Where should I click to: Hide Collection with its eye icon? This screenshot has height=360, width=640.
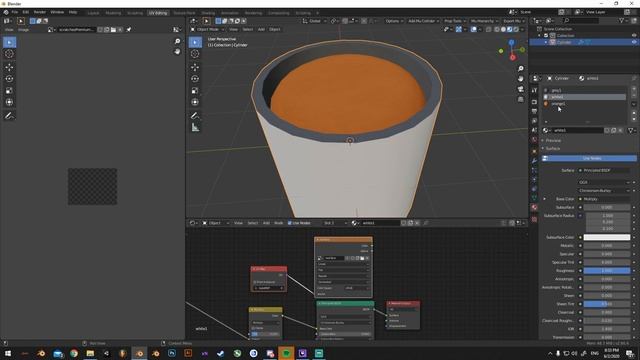(634, 36)
